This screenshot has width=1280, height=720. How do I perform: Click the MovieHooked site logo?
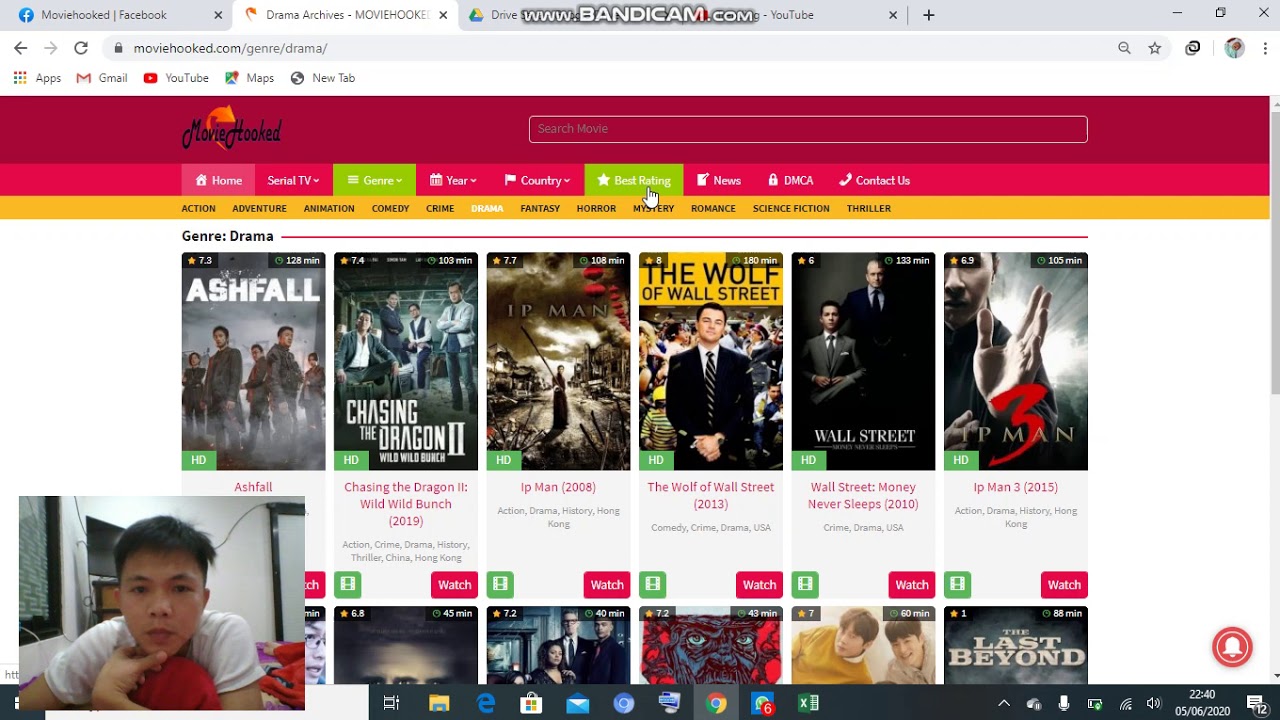231,129
